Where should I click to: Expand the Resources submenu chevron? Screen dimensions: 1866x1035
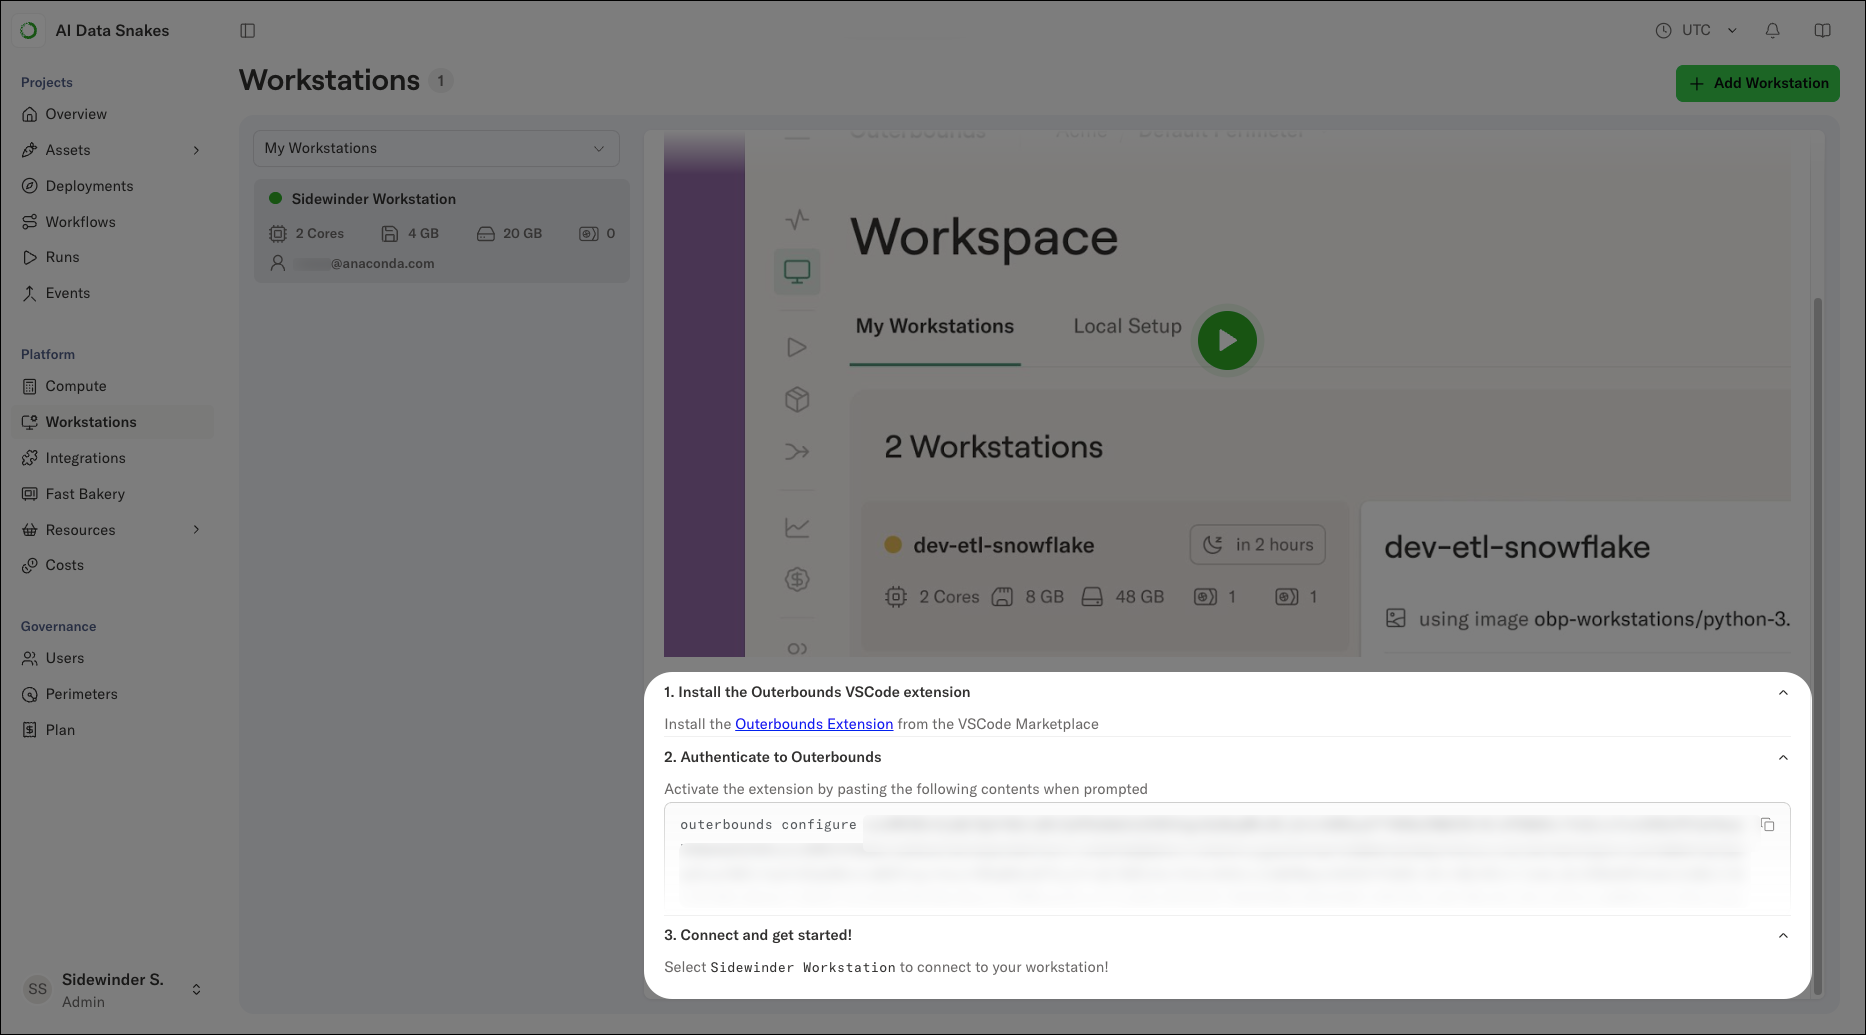196,530
